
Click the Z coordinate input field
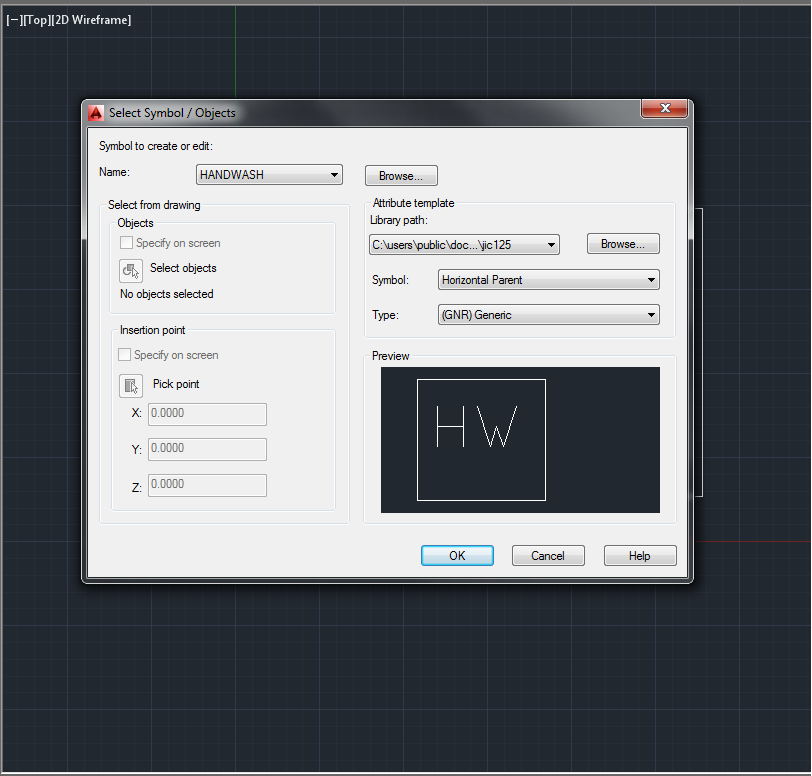click(x=208, y=485)
